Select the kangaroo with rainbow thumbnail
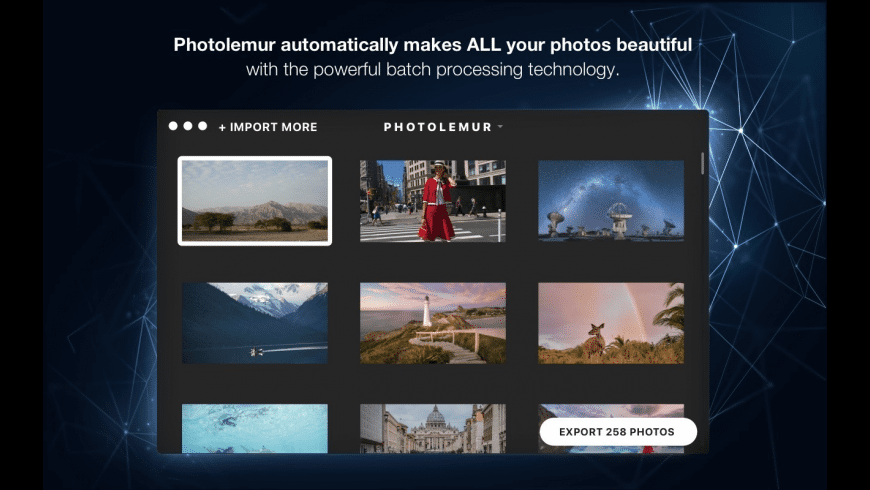This screenshot has height=490, width=870. (611, 323)
